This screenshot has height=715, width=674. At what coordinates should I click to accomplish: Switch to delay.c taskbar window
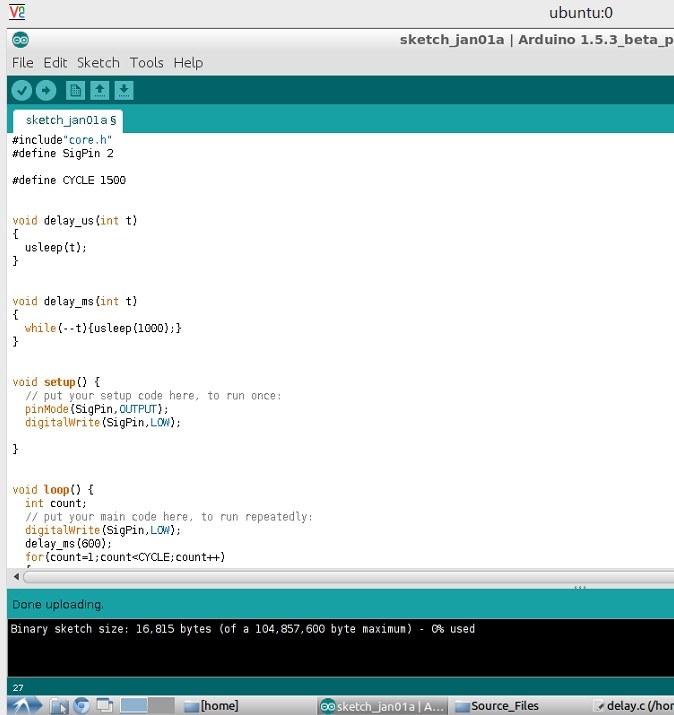634,706
